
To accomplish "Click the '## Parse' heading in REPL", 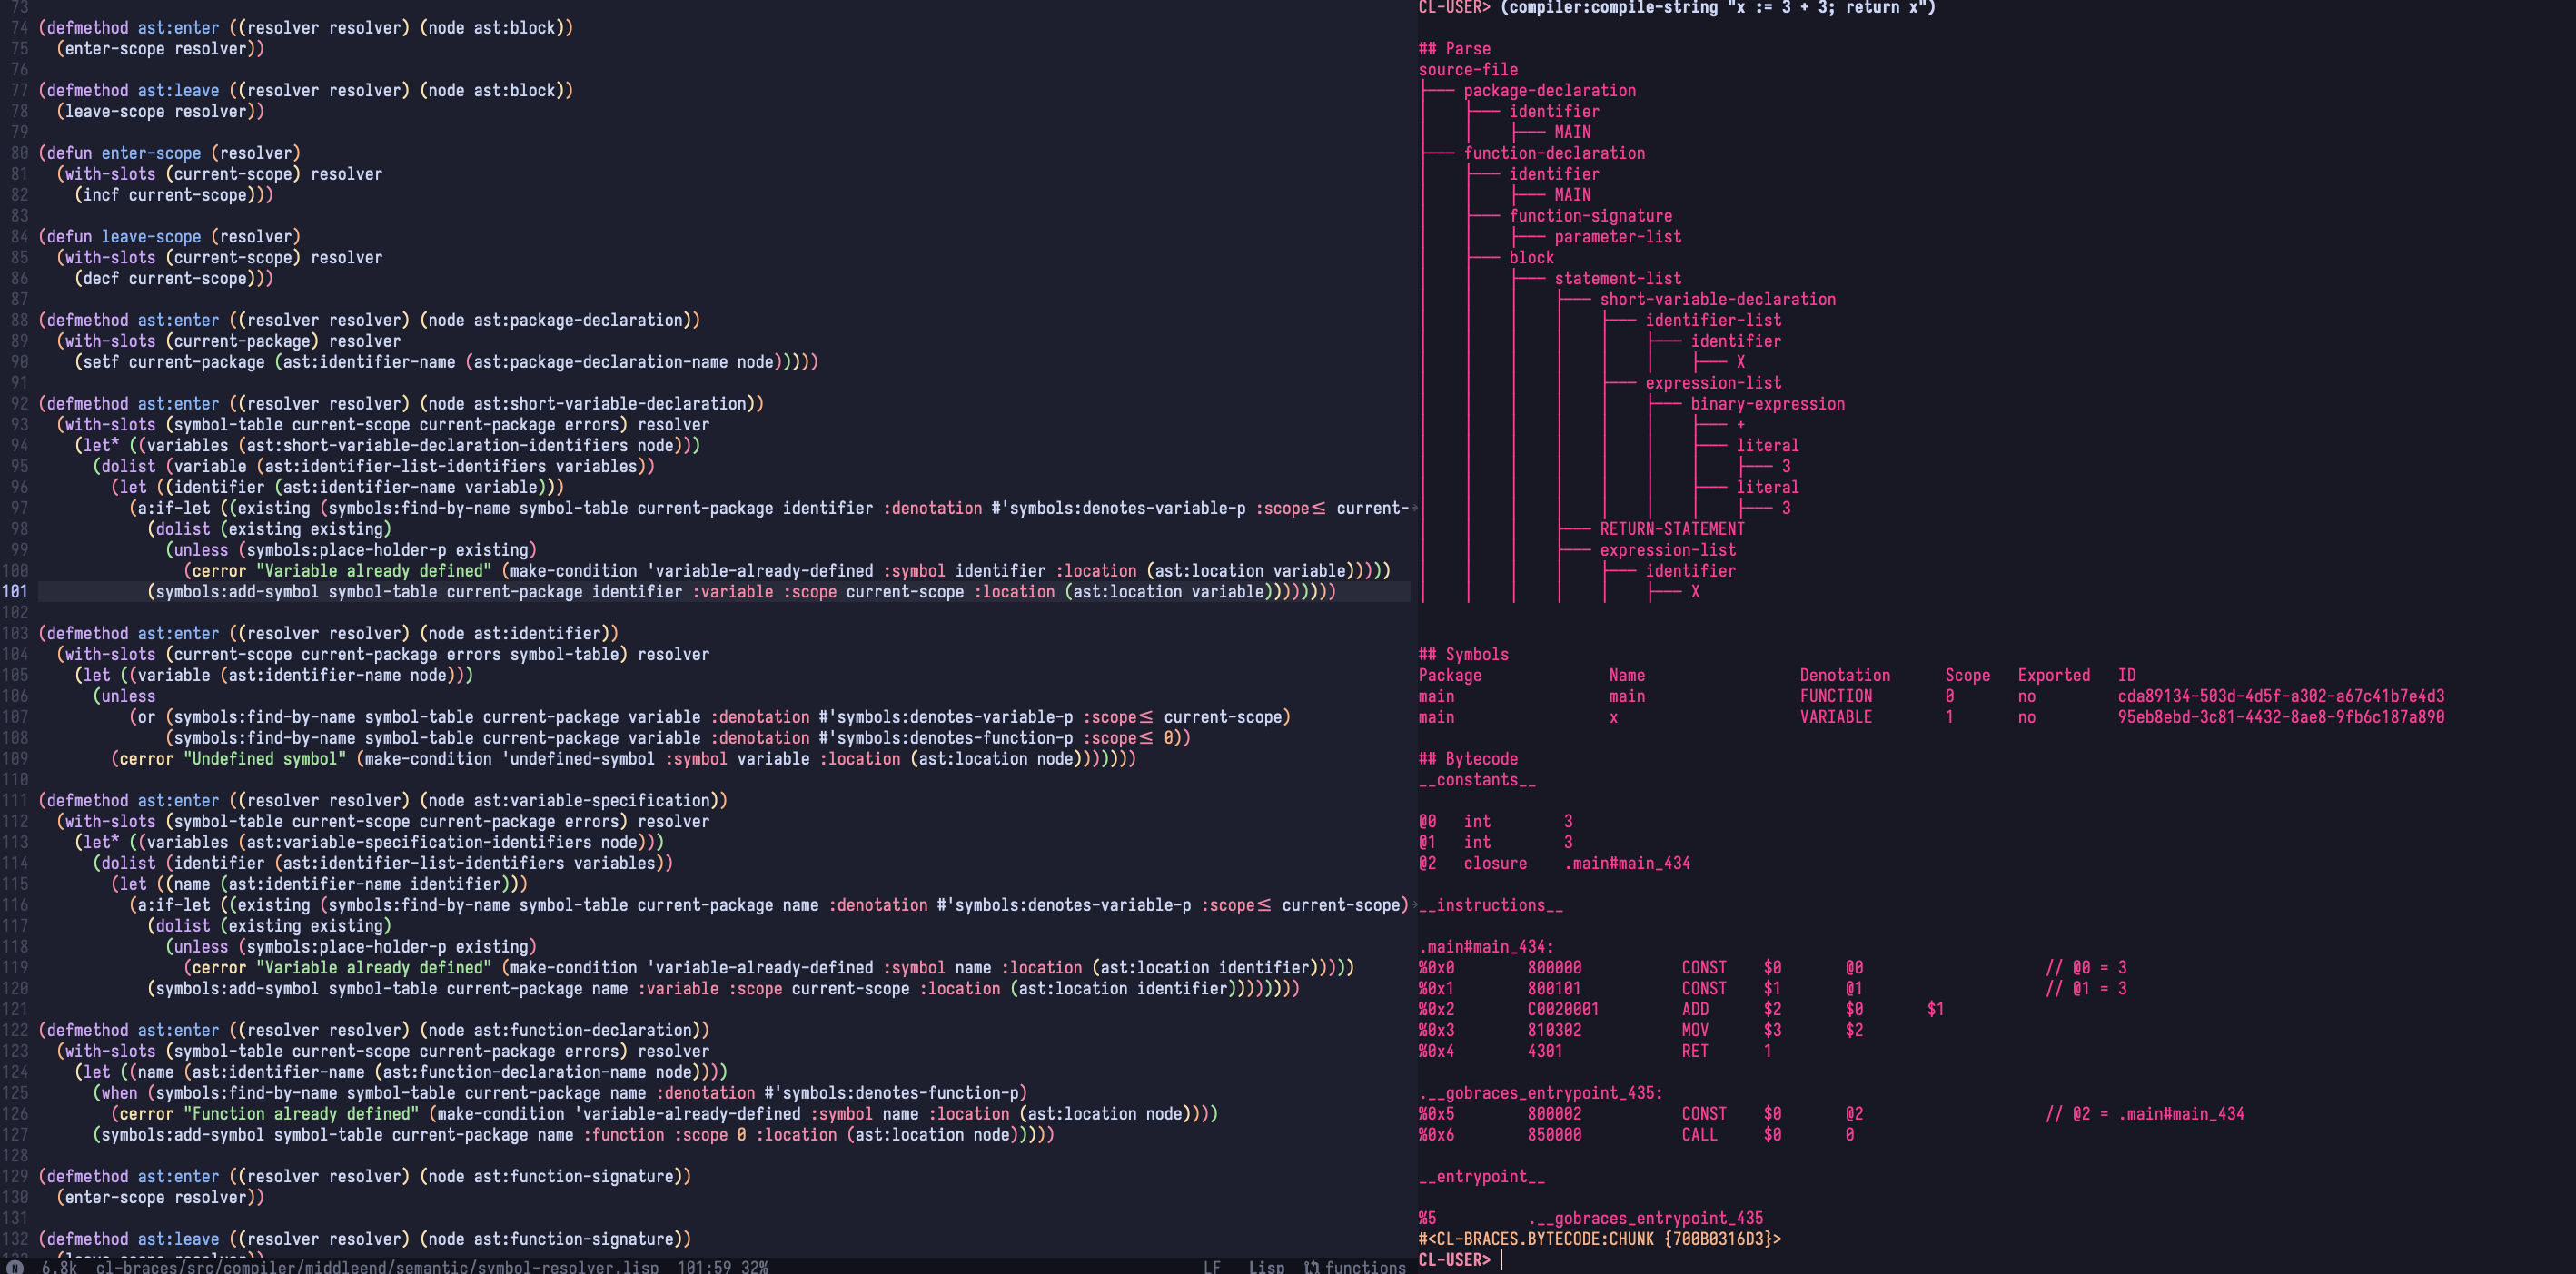I will click(x=1454, y=48).
